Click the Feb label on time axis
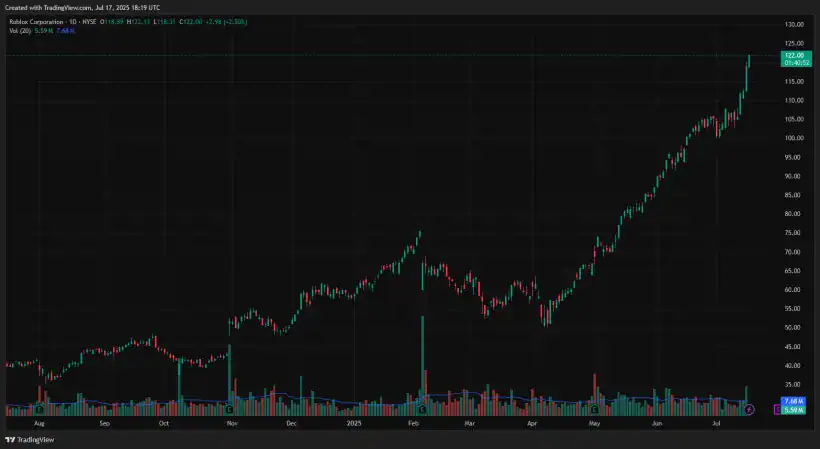 pos(414,424)
